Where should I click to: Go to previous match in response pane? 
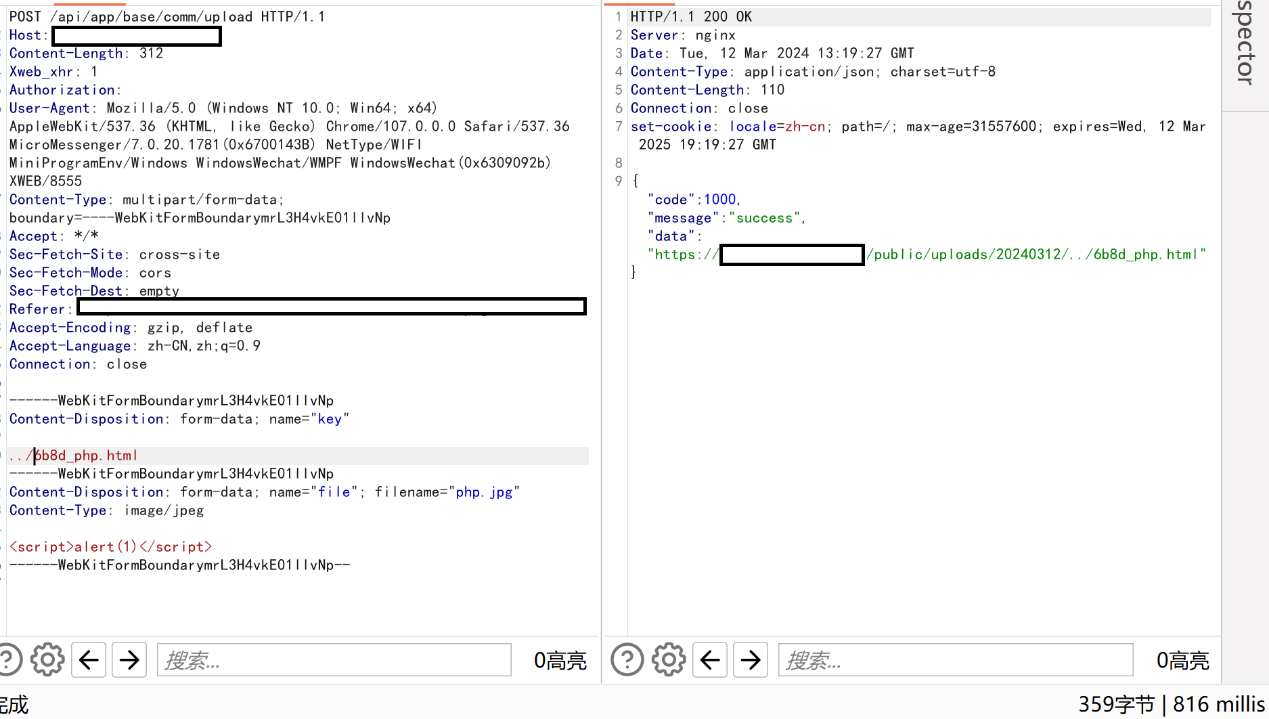[x=710, y=660]
